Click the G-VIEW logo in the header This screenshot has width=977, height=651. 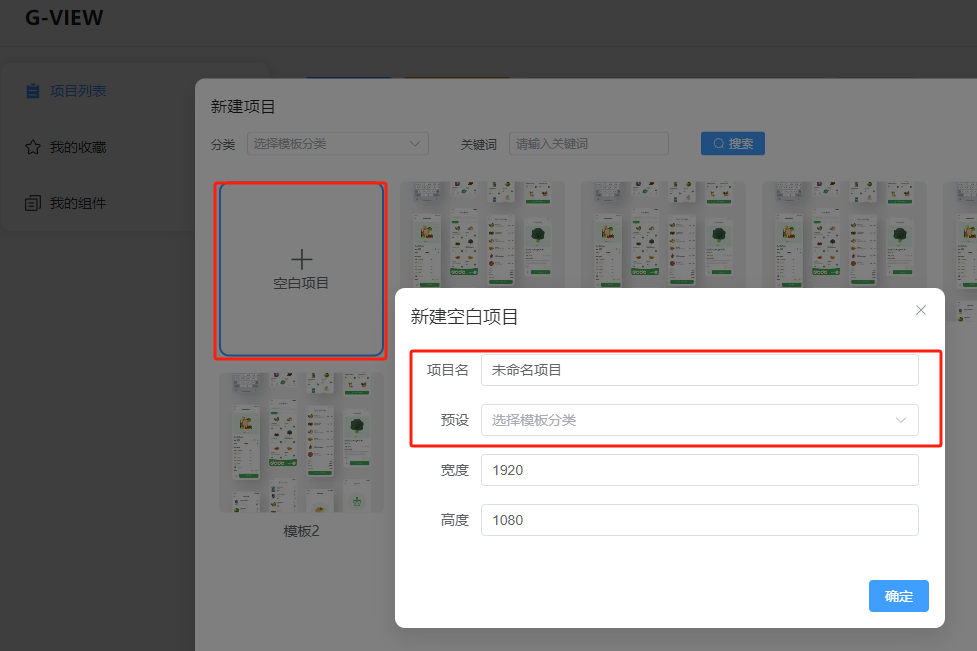[x=64, y=18]
